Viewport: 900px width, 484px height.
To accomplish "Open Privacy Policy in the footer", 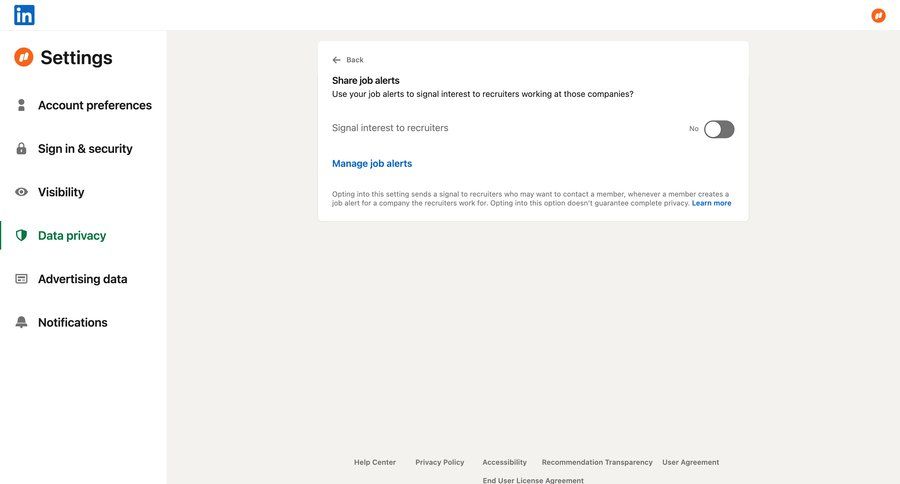I will 440,462.
